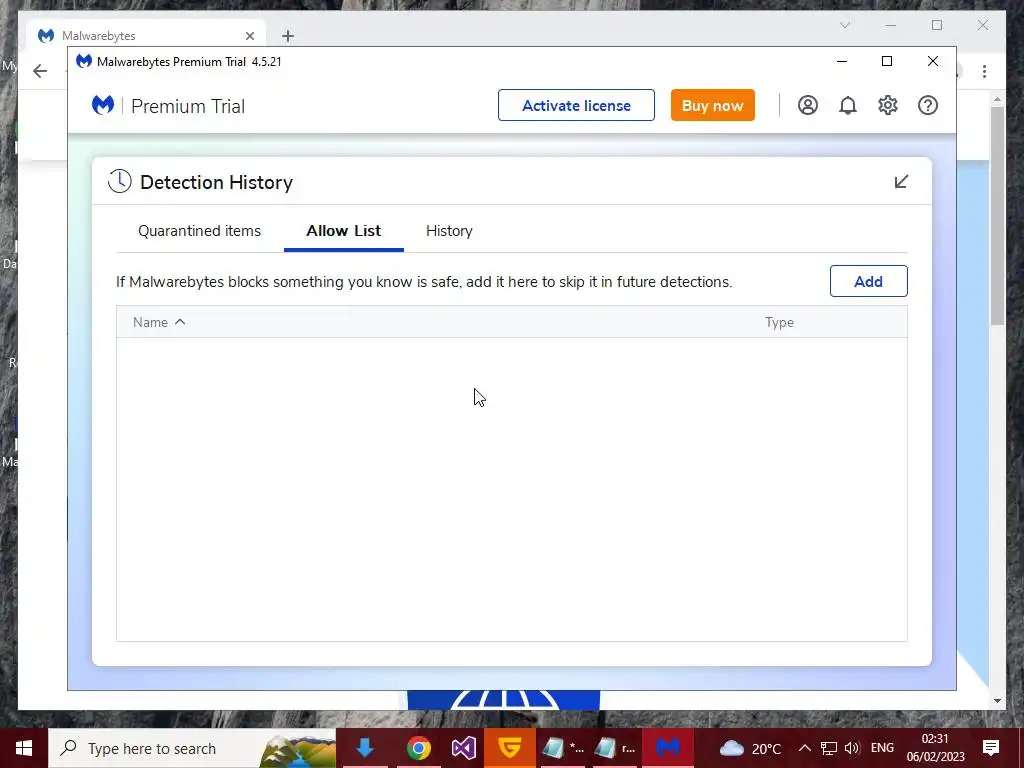Open Google Chrome from the taskbar
Viewport: 1024px width, 768px height.
click(419, 748)
